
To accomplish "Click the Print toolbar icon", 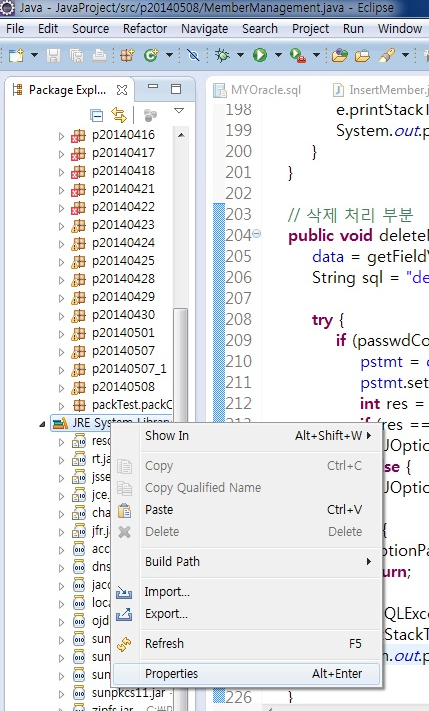I will pyautogui.click(x=99, y=55).
